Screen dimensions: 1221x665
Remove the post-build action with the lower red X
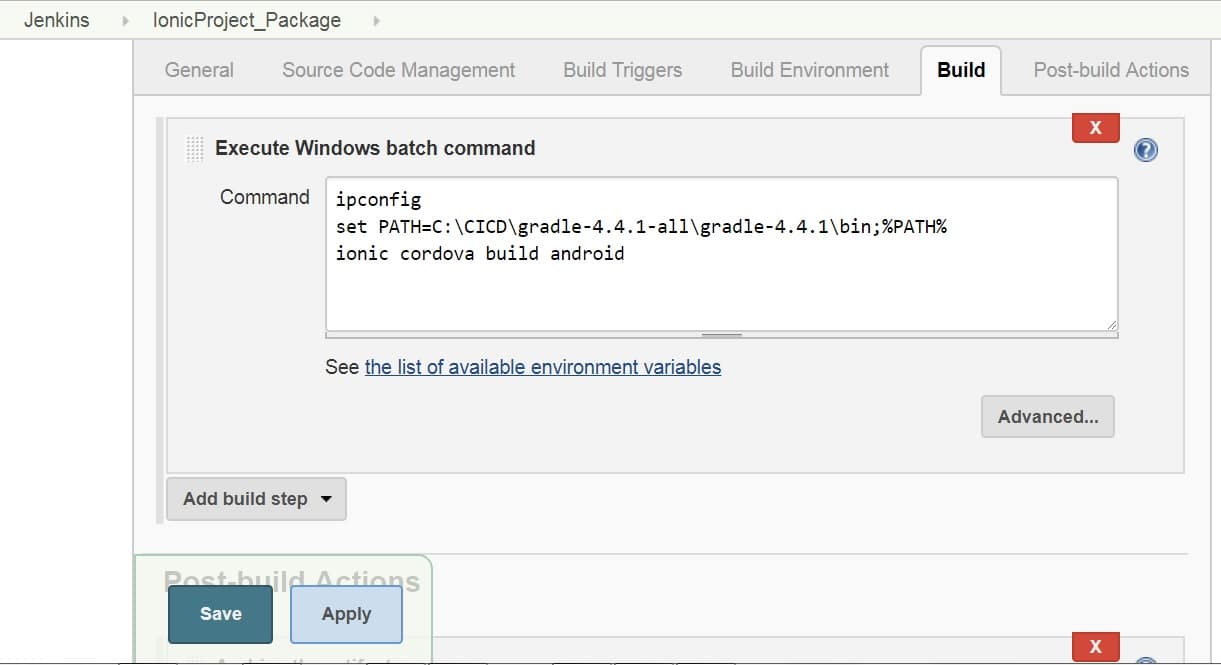(1095, 646)
